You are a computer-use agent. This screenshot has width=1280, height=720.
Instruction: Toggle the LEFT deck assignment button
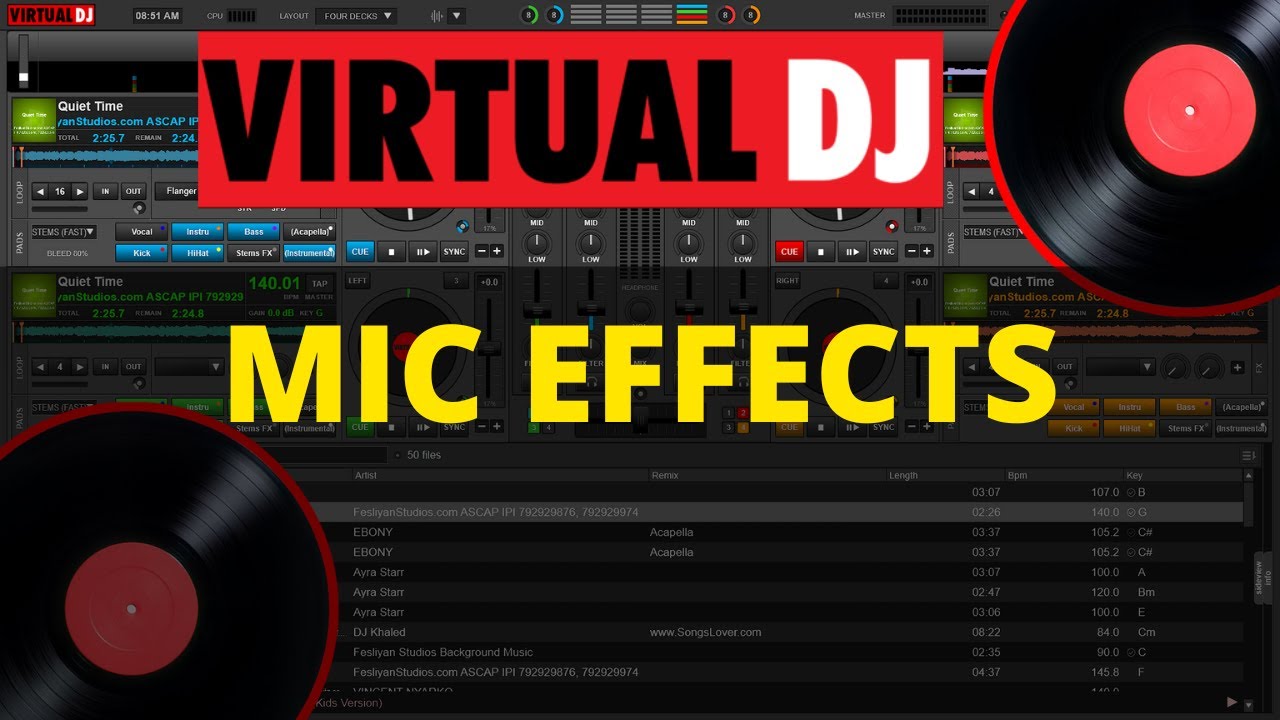click(358, 282)
